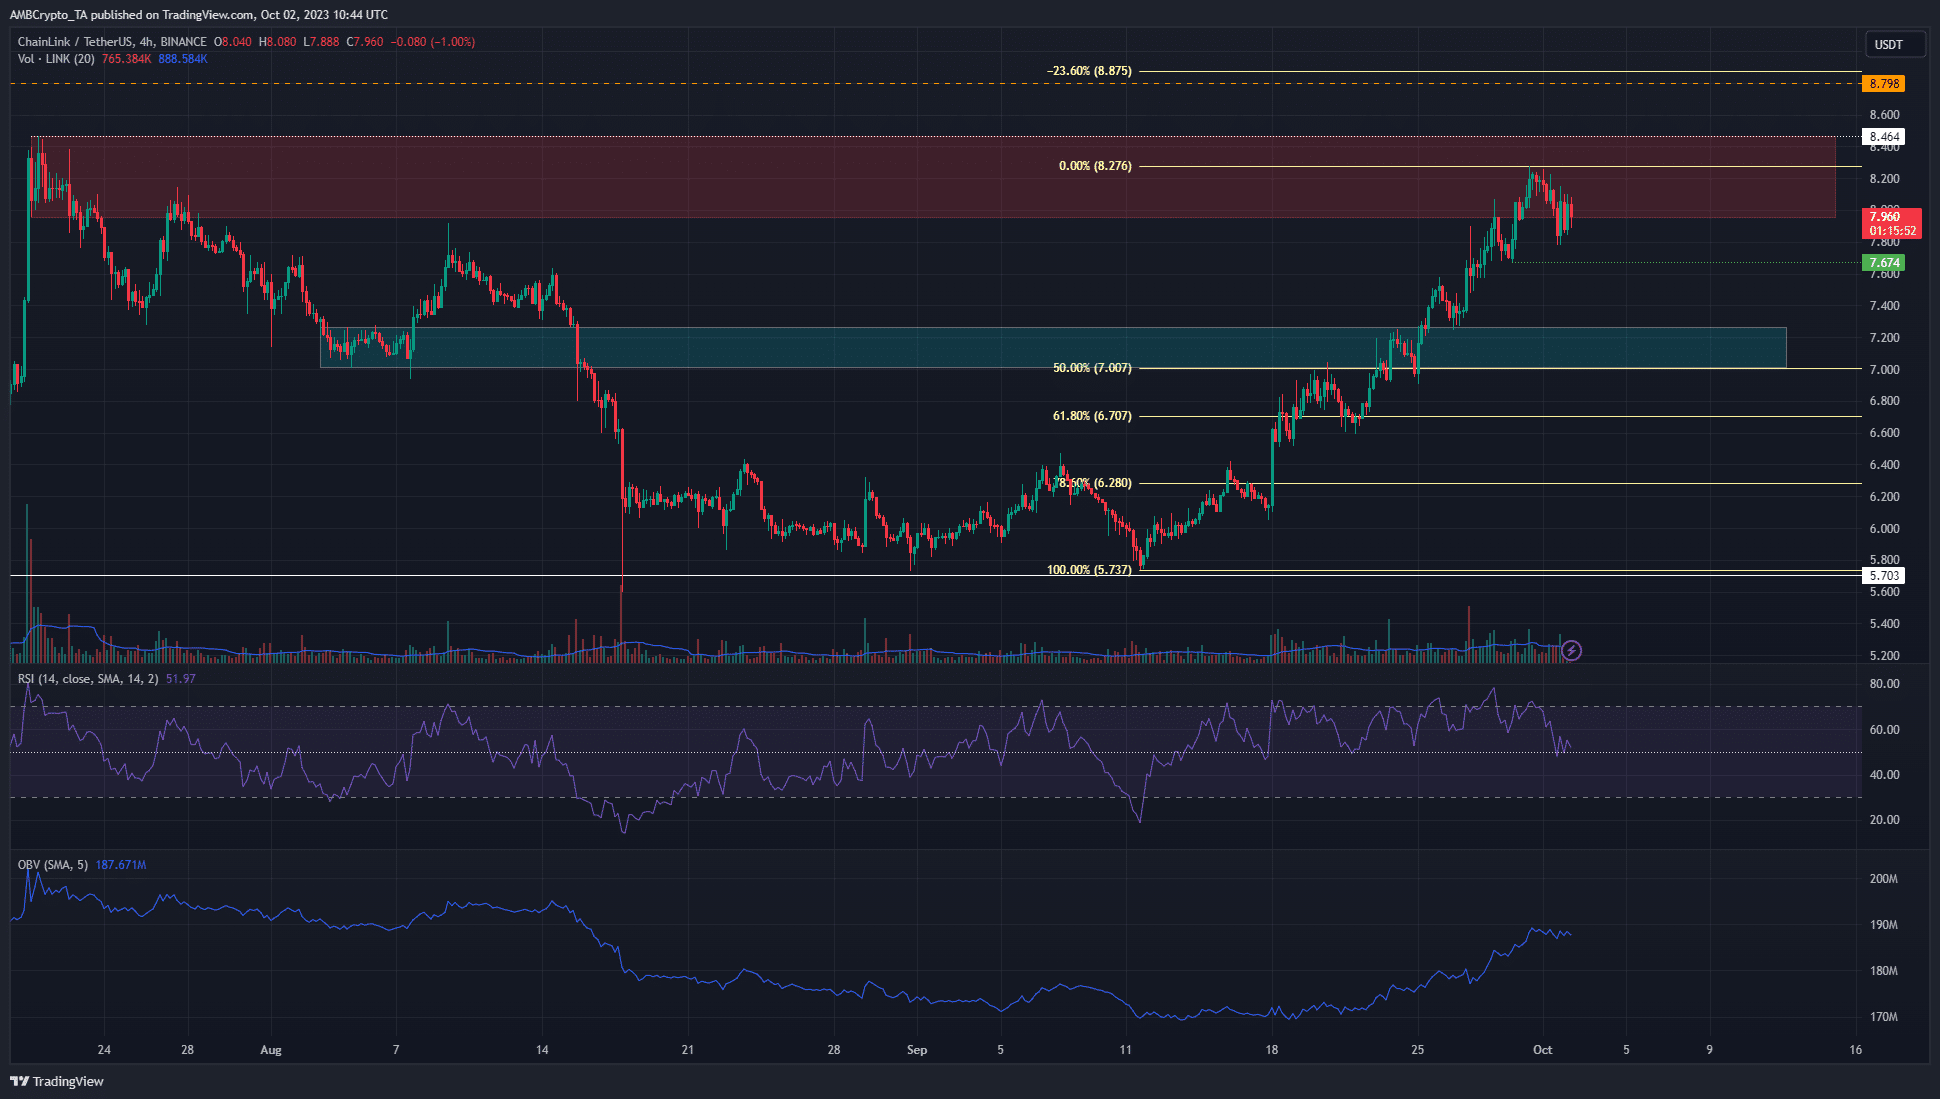This screenshot has width=1940, height=1099.
Task: Click the 0.00% (8.276) Fibonacci label
Action: pyautogui.click(x=1095, y=166)
